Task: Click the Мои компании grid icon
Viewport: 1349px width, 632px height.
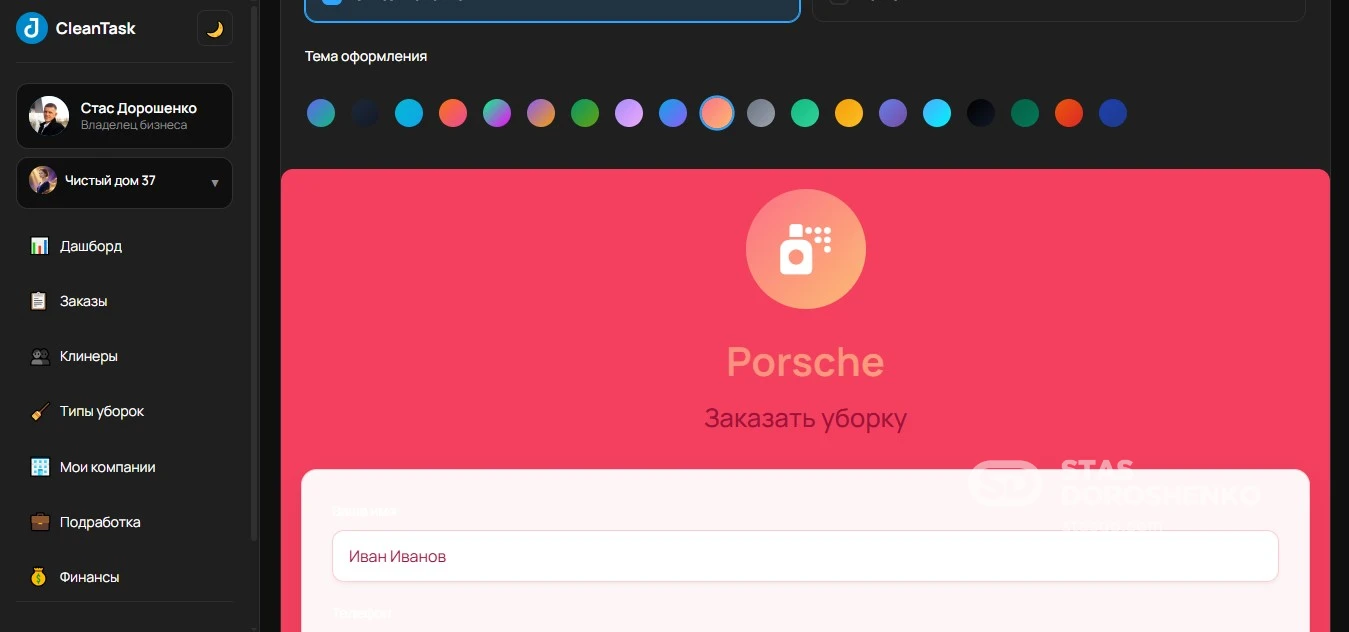Action: click(39, 467)
